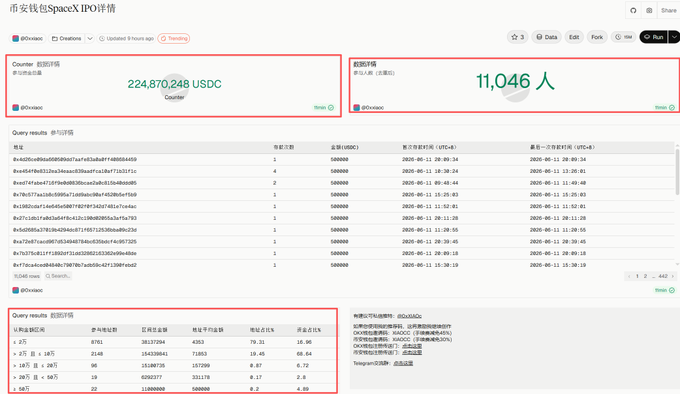
Task: Click first deposit time 2026-06-11 10:30:24
Action: point(430,171)
